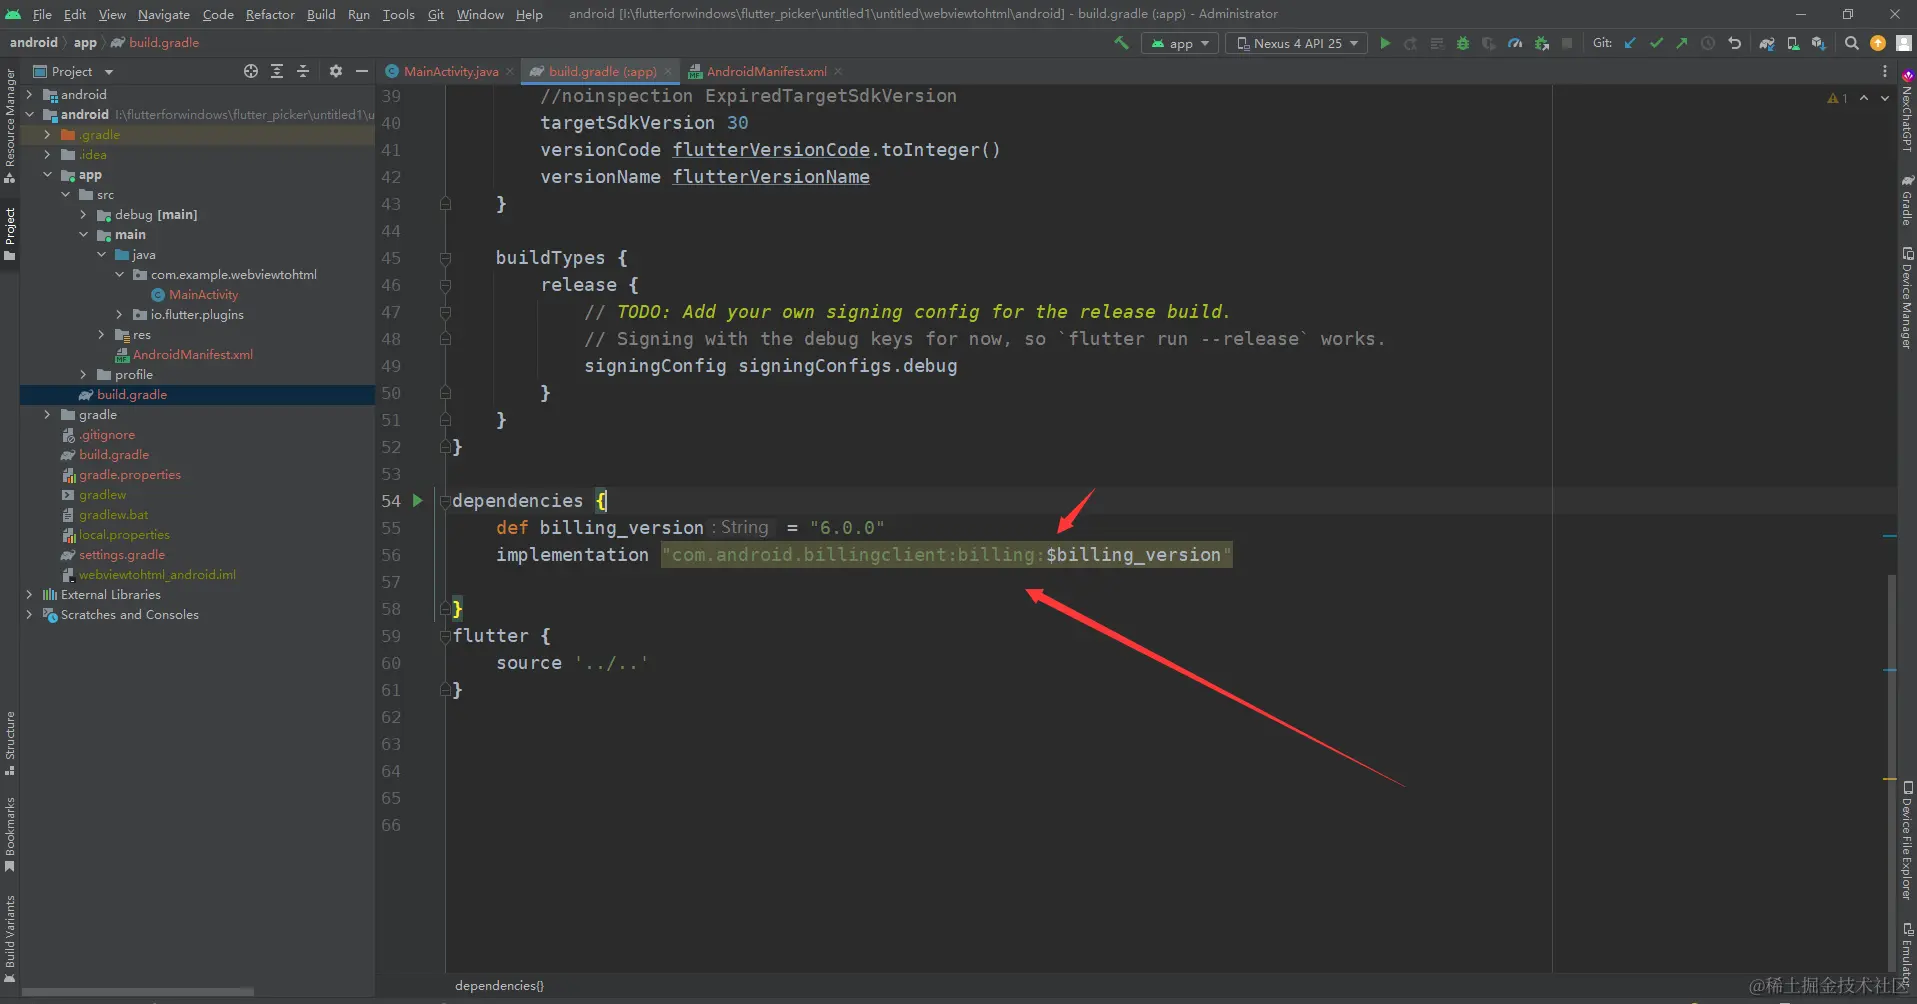Click the android breadcrumb in navigation bar
The image size is (1917, 1004).
[x=34, y=43]
